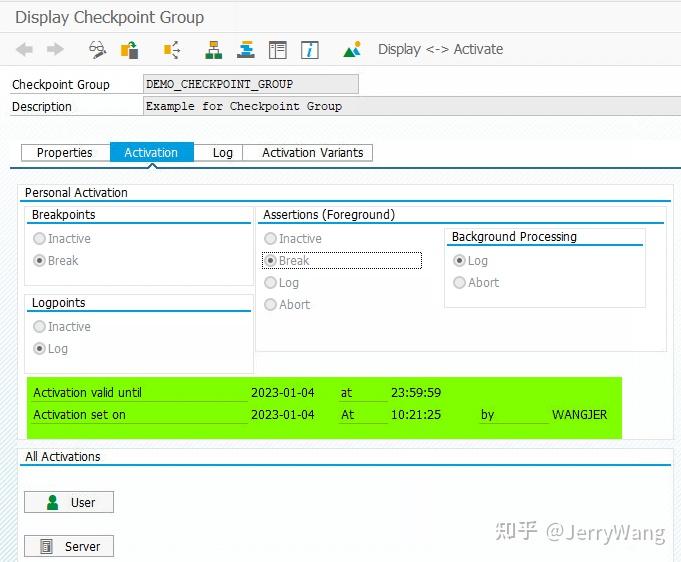Viewport: 681px width, 562px height.
Task: Click the "Activation valid until" label
Action: 87,393
